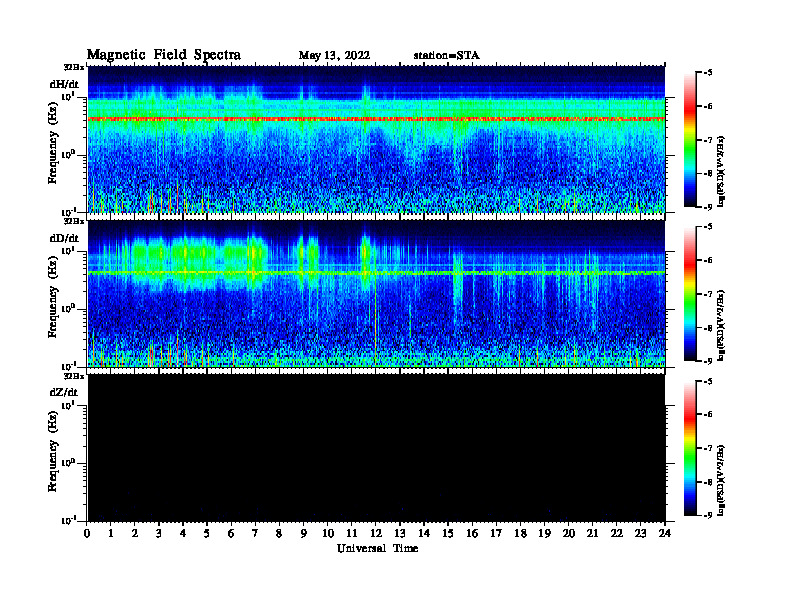Viewport: 792px width, 612px height.
Task: Click the hour 22 tick label
Action: (x=616, y=534)
